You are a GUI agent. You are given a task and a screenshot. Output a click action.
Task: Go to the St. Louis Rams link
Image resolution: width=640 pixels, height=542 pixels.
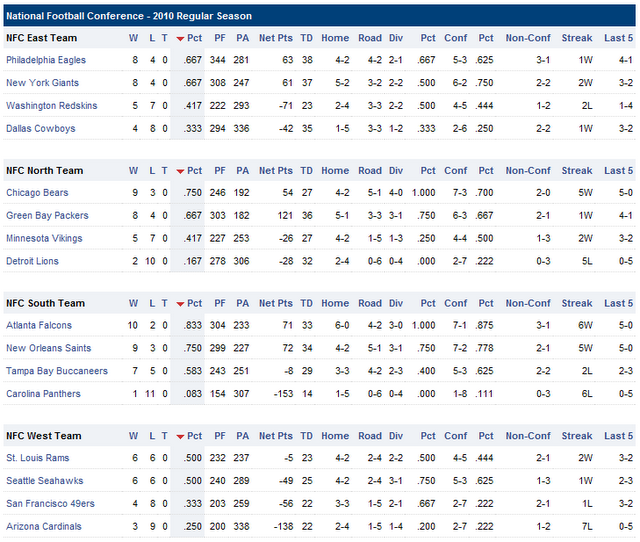click(37, 458)
